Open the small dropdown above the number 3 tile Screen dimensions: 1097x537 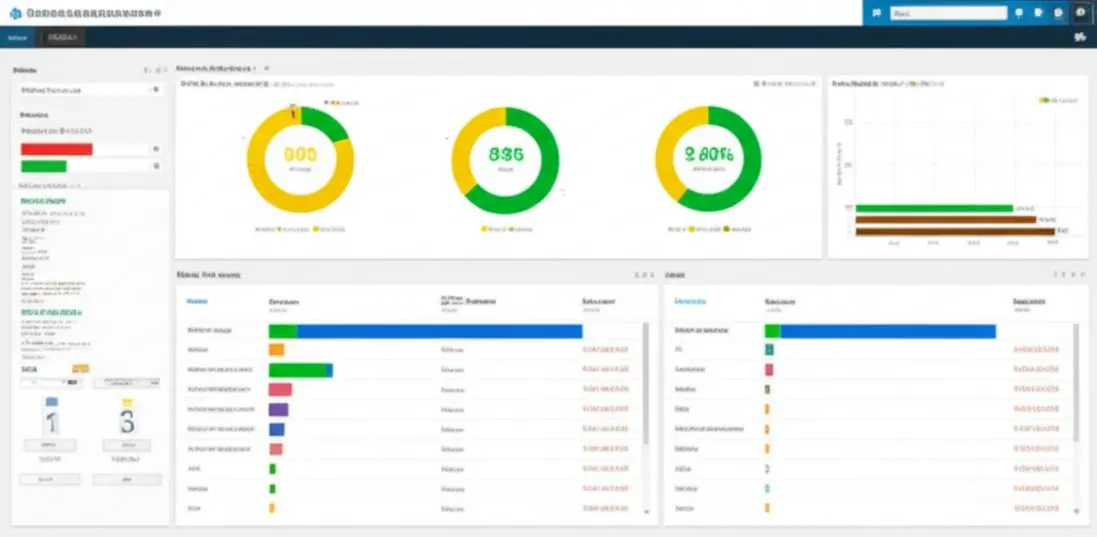click(127, 382)
